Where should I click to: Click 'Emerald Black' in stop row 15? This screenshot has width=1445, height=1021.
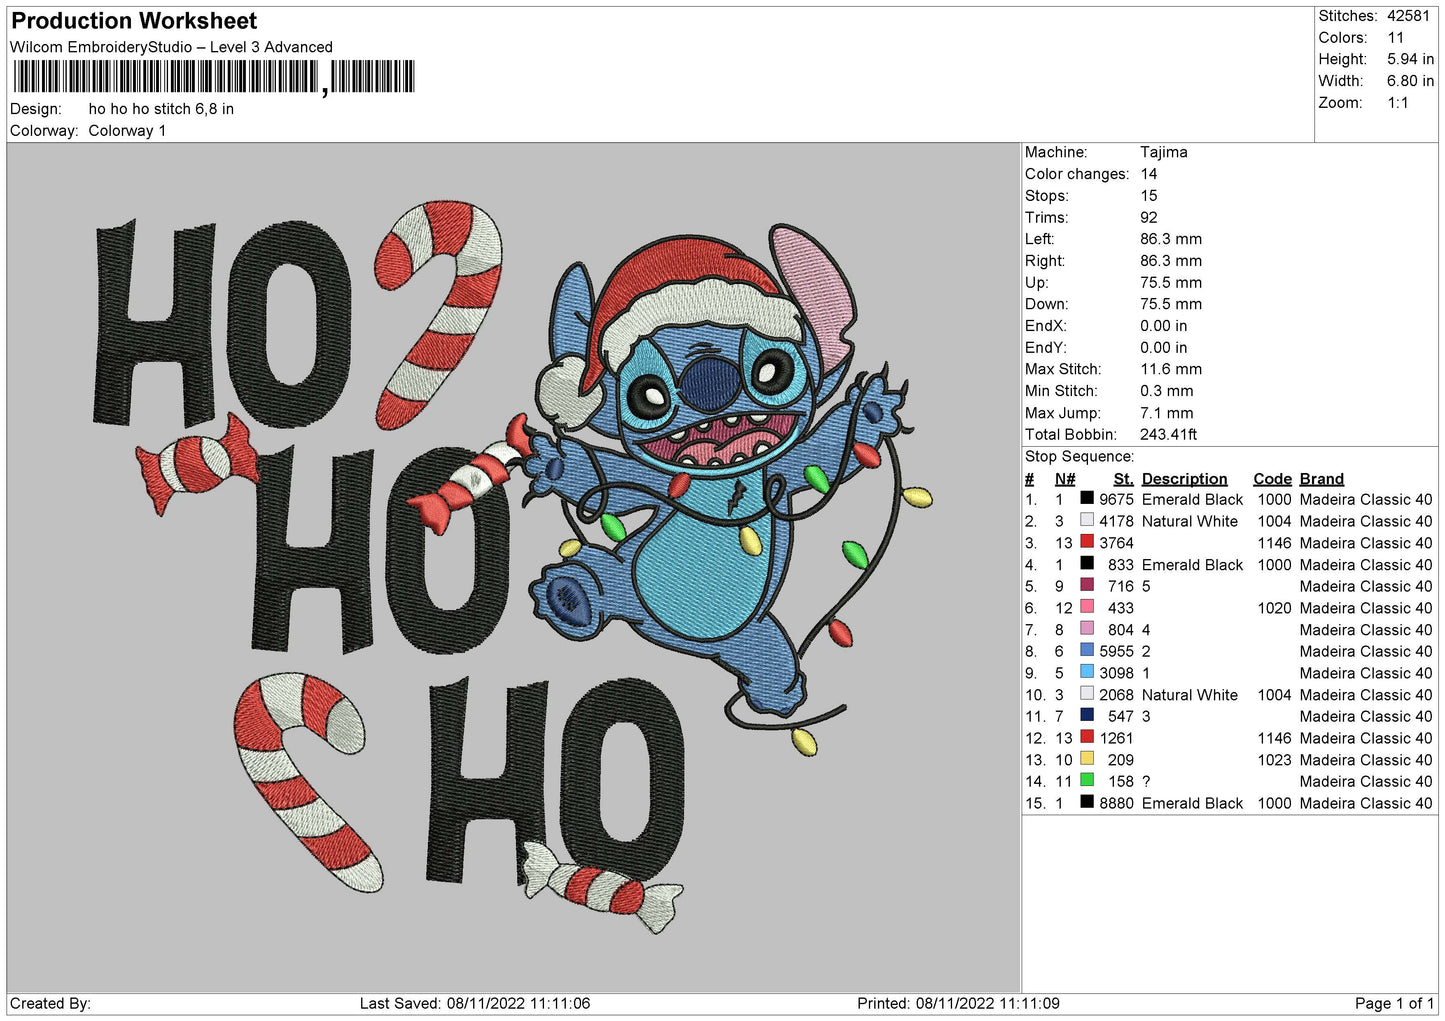(x=1192, y=803)
